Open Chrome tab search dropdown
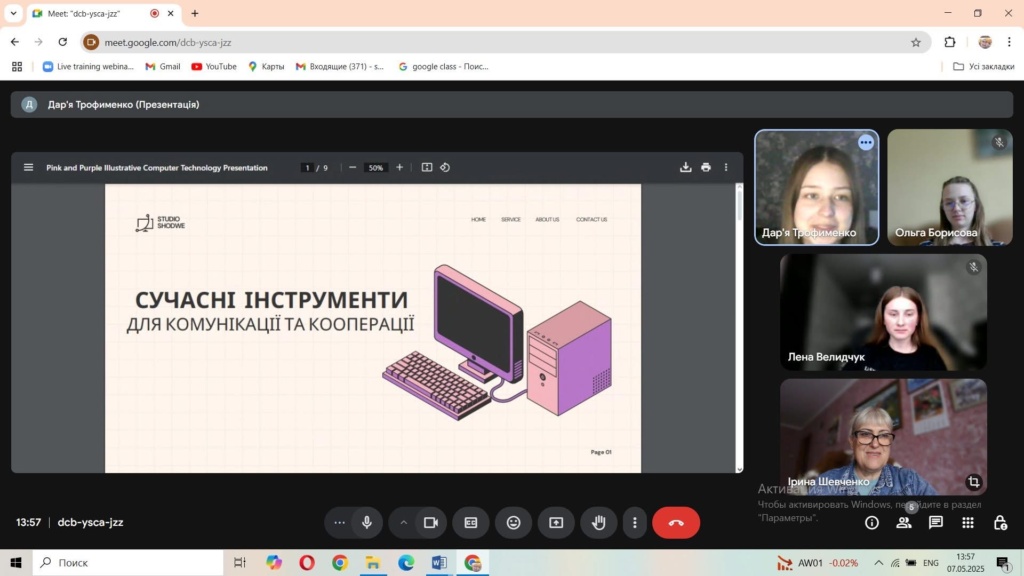The height and width of the screenshot is (576, 1024). pyautogui.click(x=13, y=13)
